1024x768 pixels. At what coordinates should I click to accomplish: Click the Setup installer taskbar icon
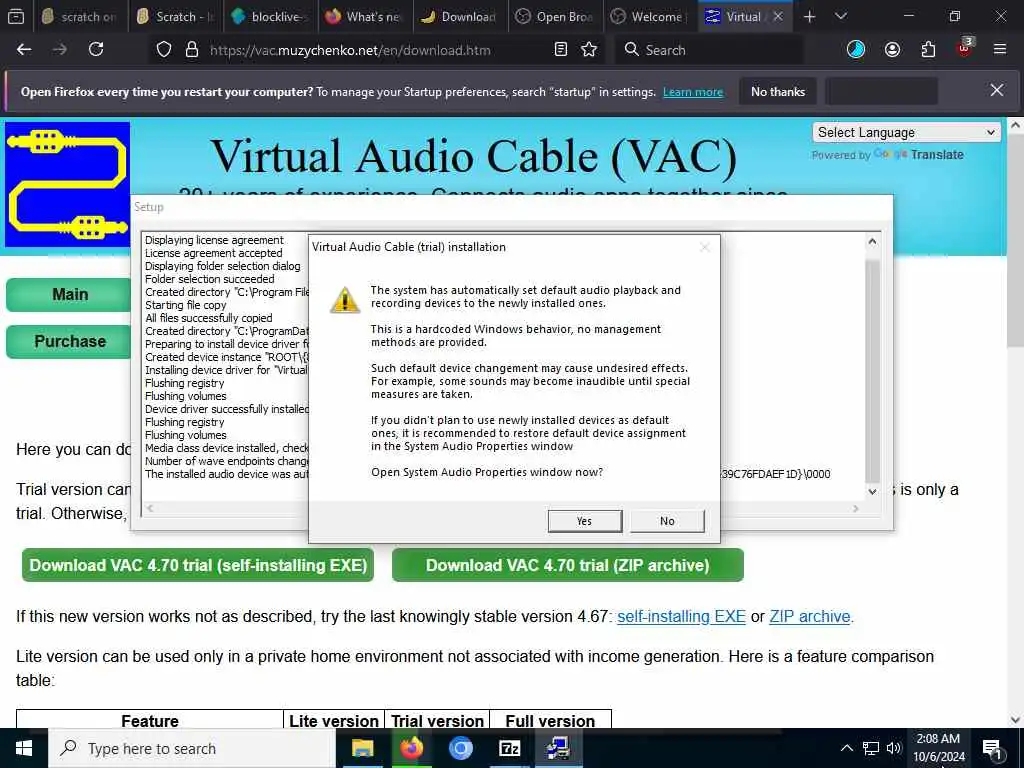pos(558,748)
